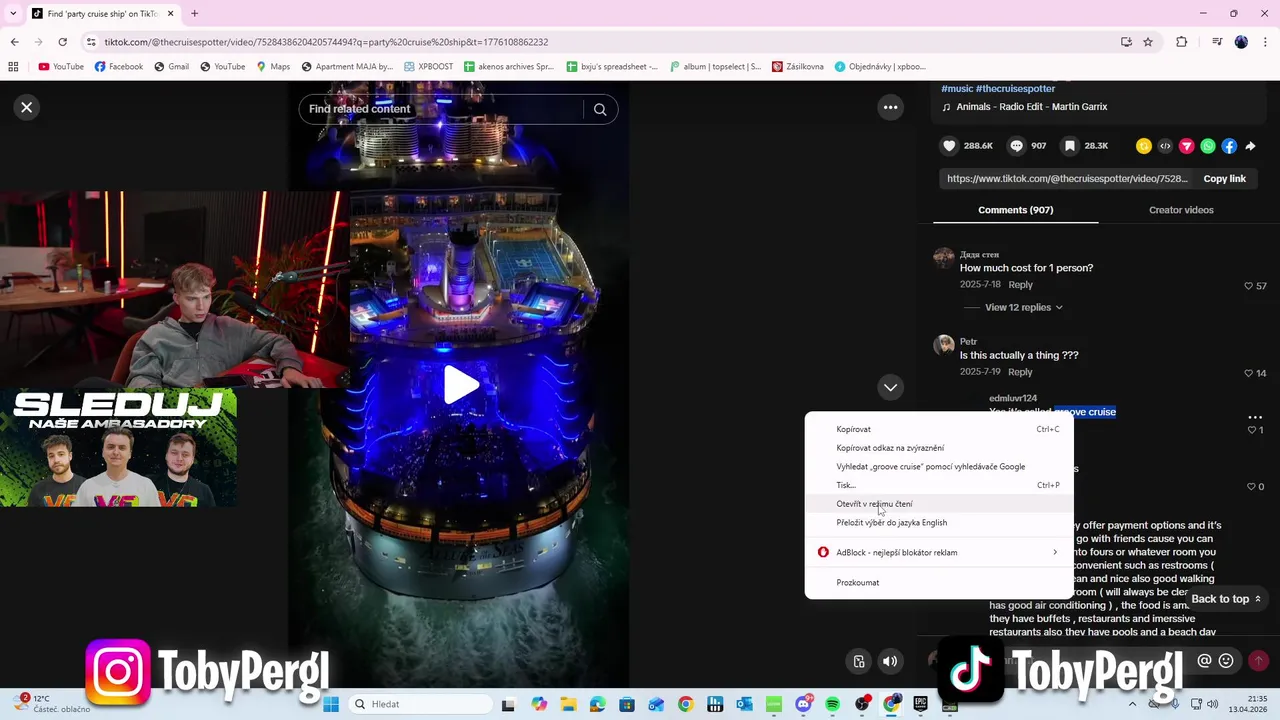Image resolution: width=1280 pixels, height=720 pixels.
Task: Get embed code icon
Action: tap(1165, 146)
